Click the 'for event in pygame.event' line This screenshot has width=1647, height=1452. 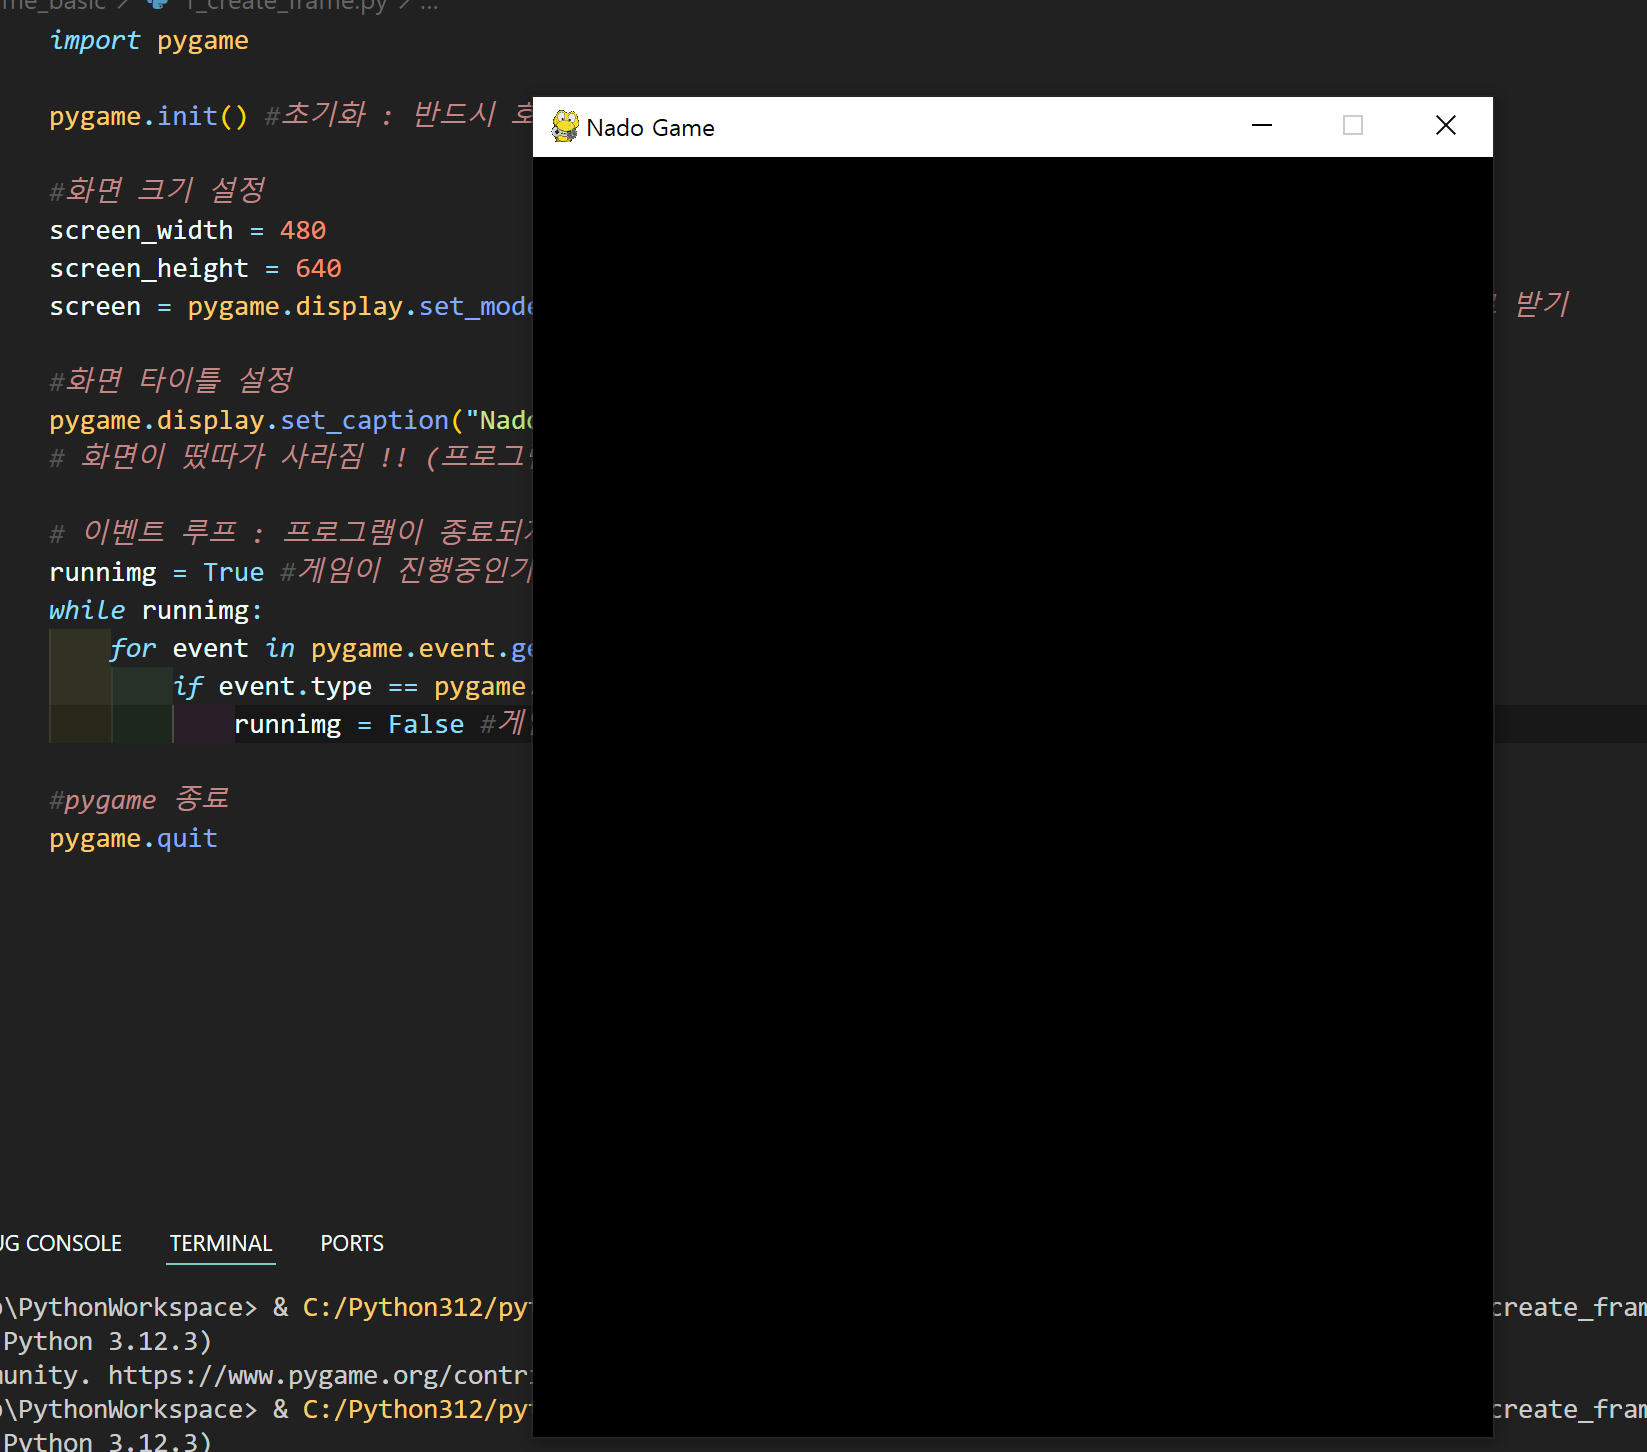(320, 649)
